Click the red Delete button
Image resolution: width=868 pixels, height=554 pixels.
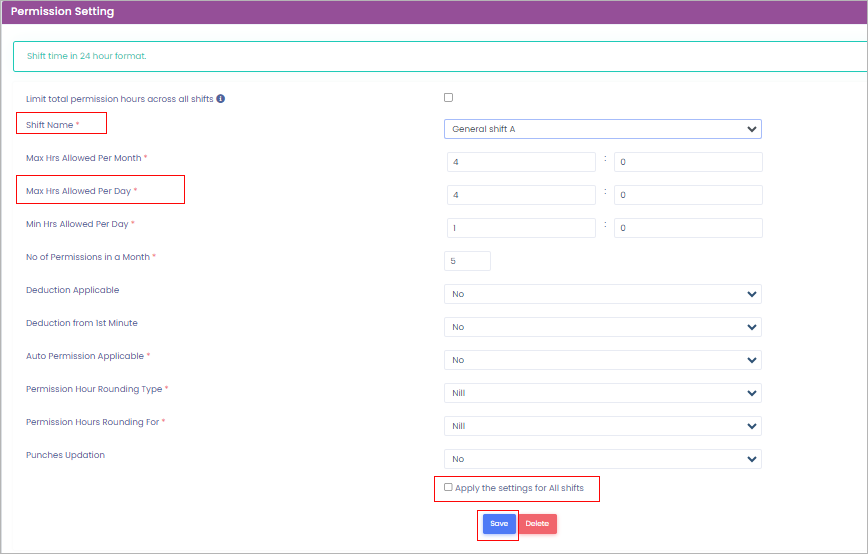click(x=537, y=524)
